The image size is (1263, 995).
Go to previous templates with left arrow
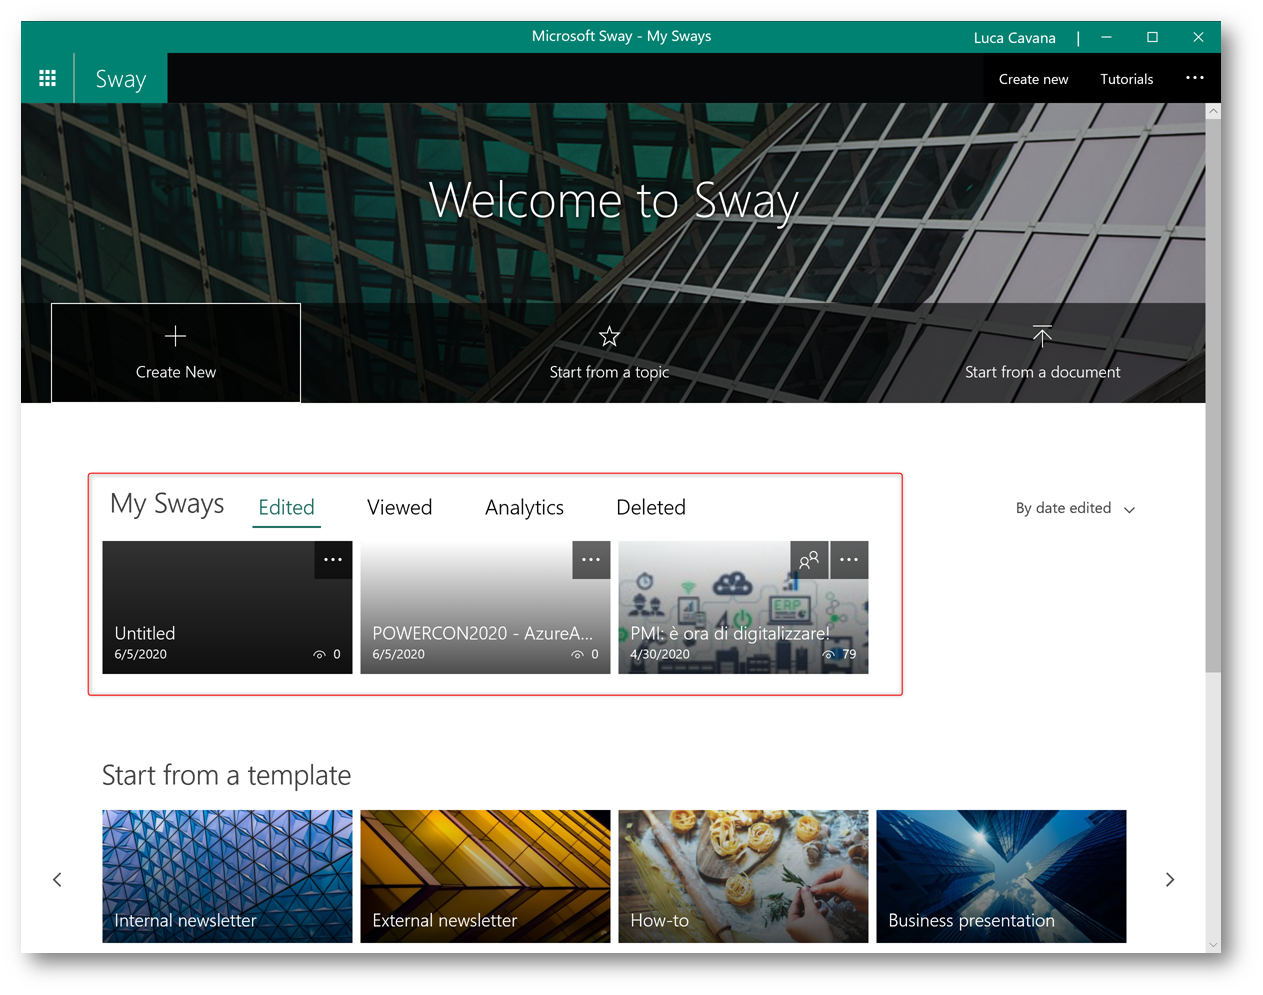pyautogui.click(x=57, y=880)
